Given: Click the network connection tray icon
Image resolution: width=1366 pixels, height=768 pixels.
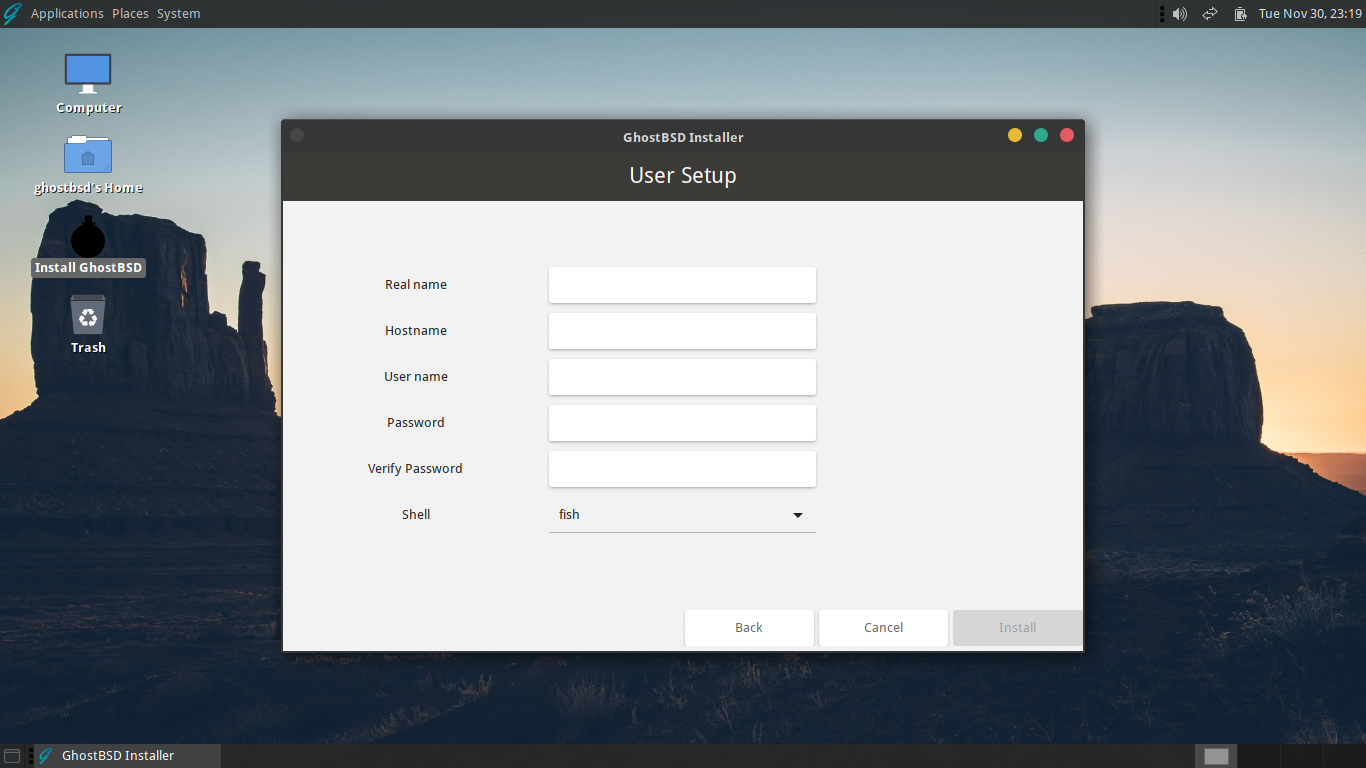Looking at the screenshot, I should coord(1210,14).
